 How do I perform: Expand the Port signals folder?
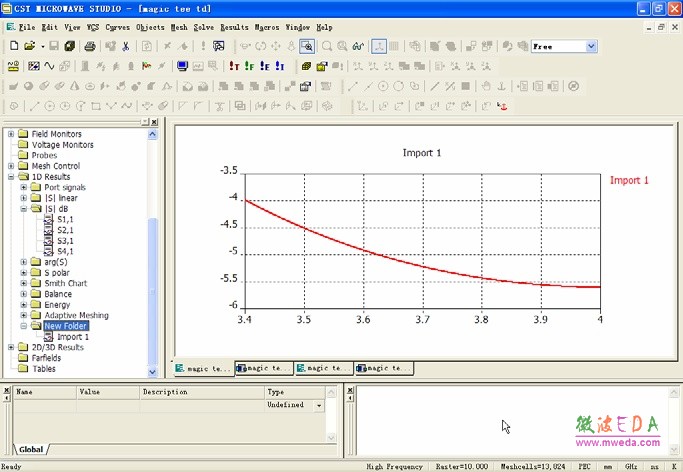(x=24, y=187)
